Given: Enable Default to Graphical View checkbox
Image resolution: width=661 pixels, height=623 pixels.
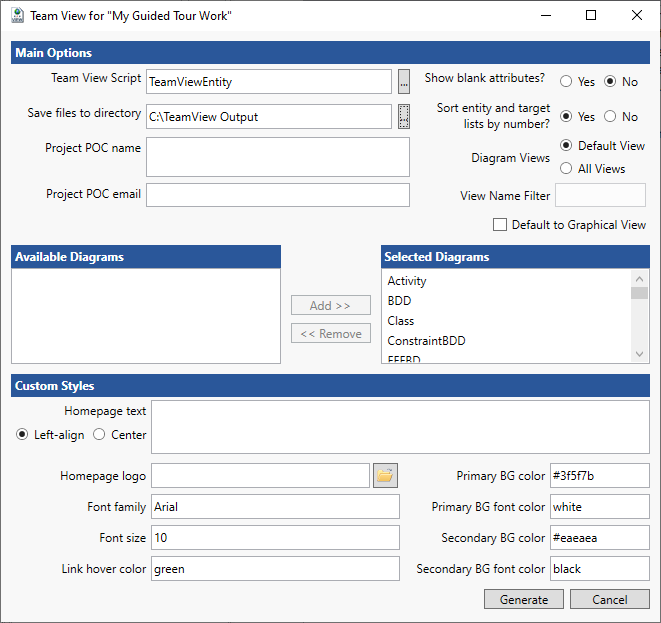Looking at the screenshot, I should click(x=500, y=225).
